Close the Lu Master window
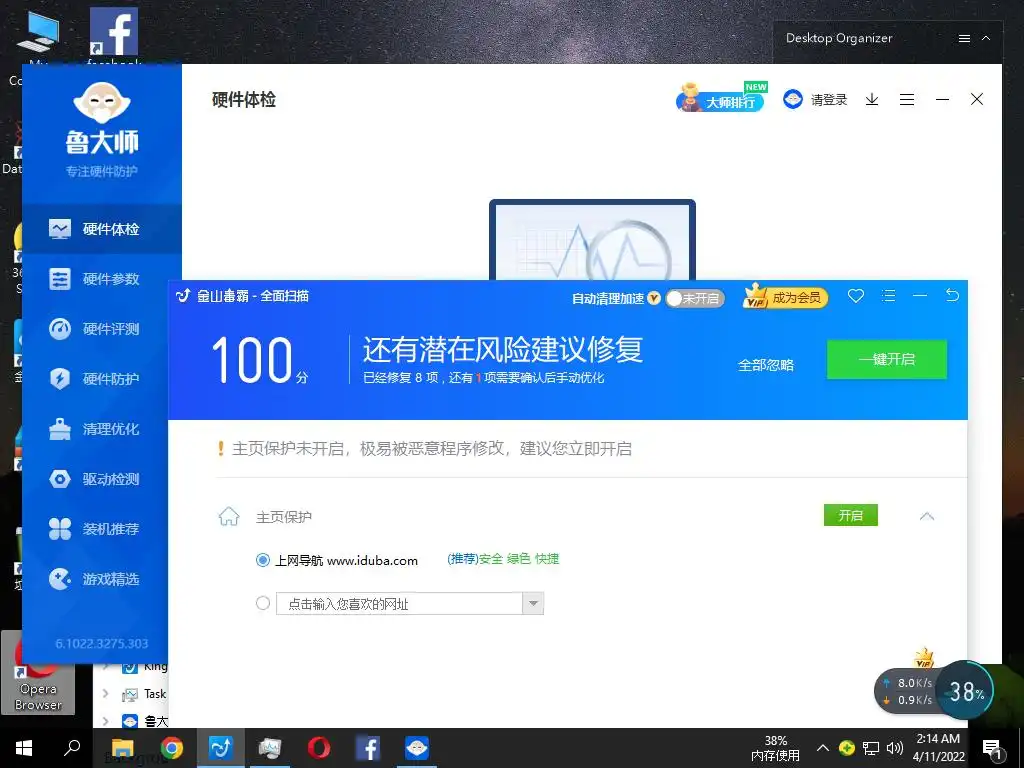The image size is (1024, 768). click(x=977, y=99)
